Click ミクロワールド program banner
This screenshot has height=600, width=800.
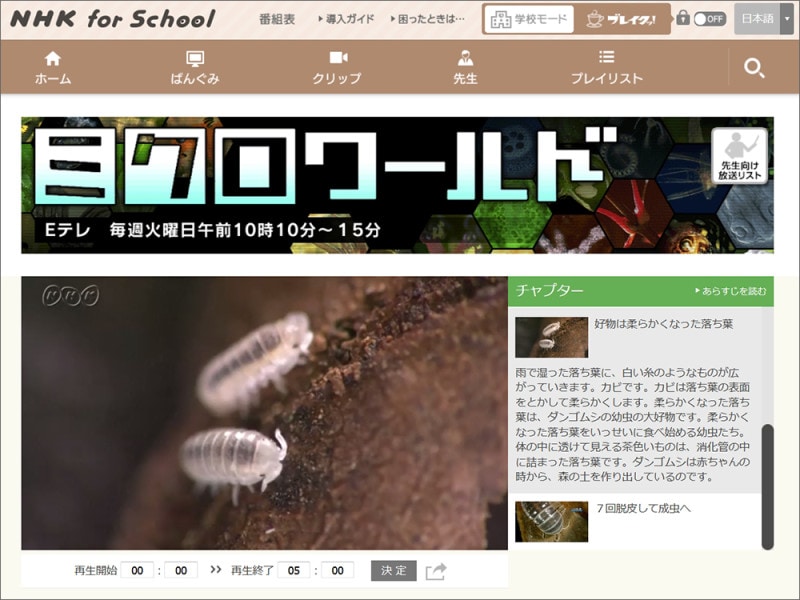[397, 185]
